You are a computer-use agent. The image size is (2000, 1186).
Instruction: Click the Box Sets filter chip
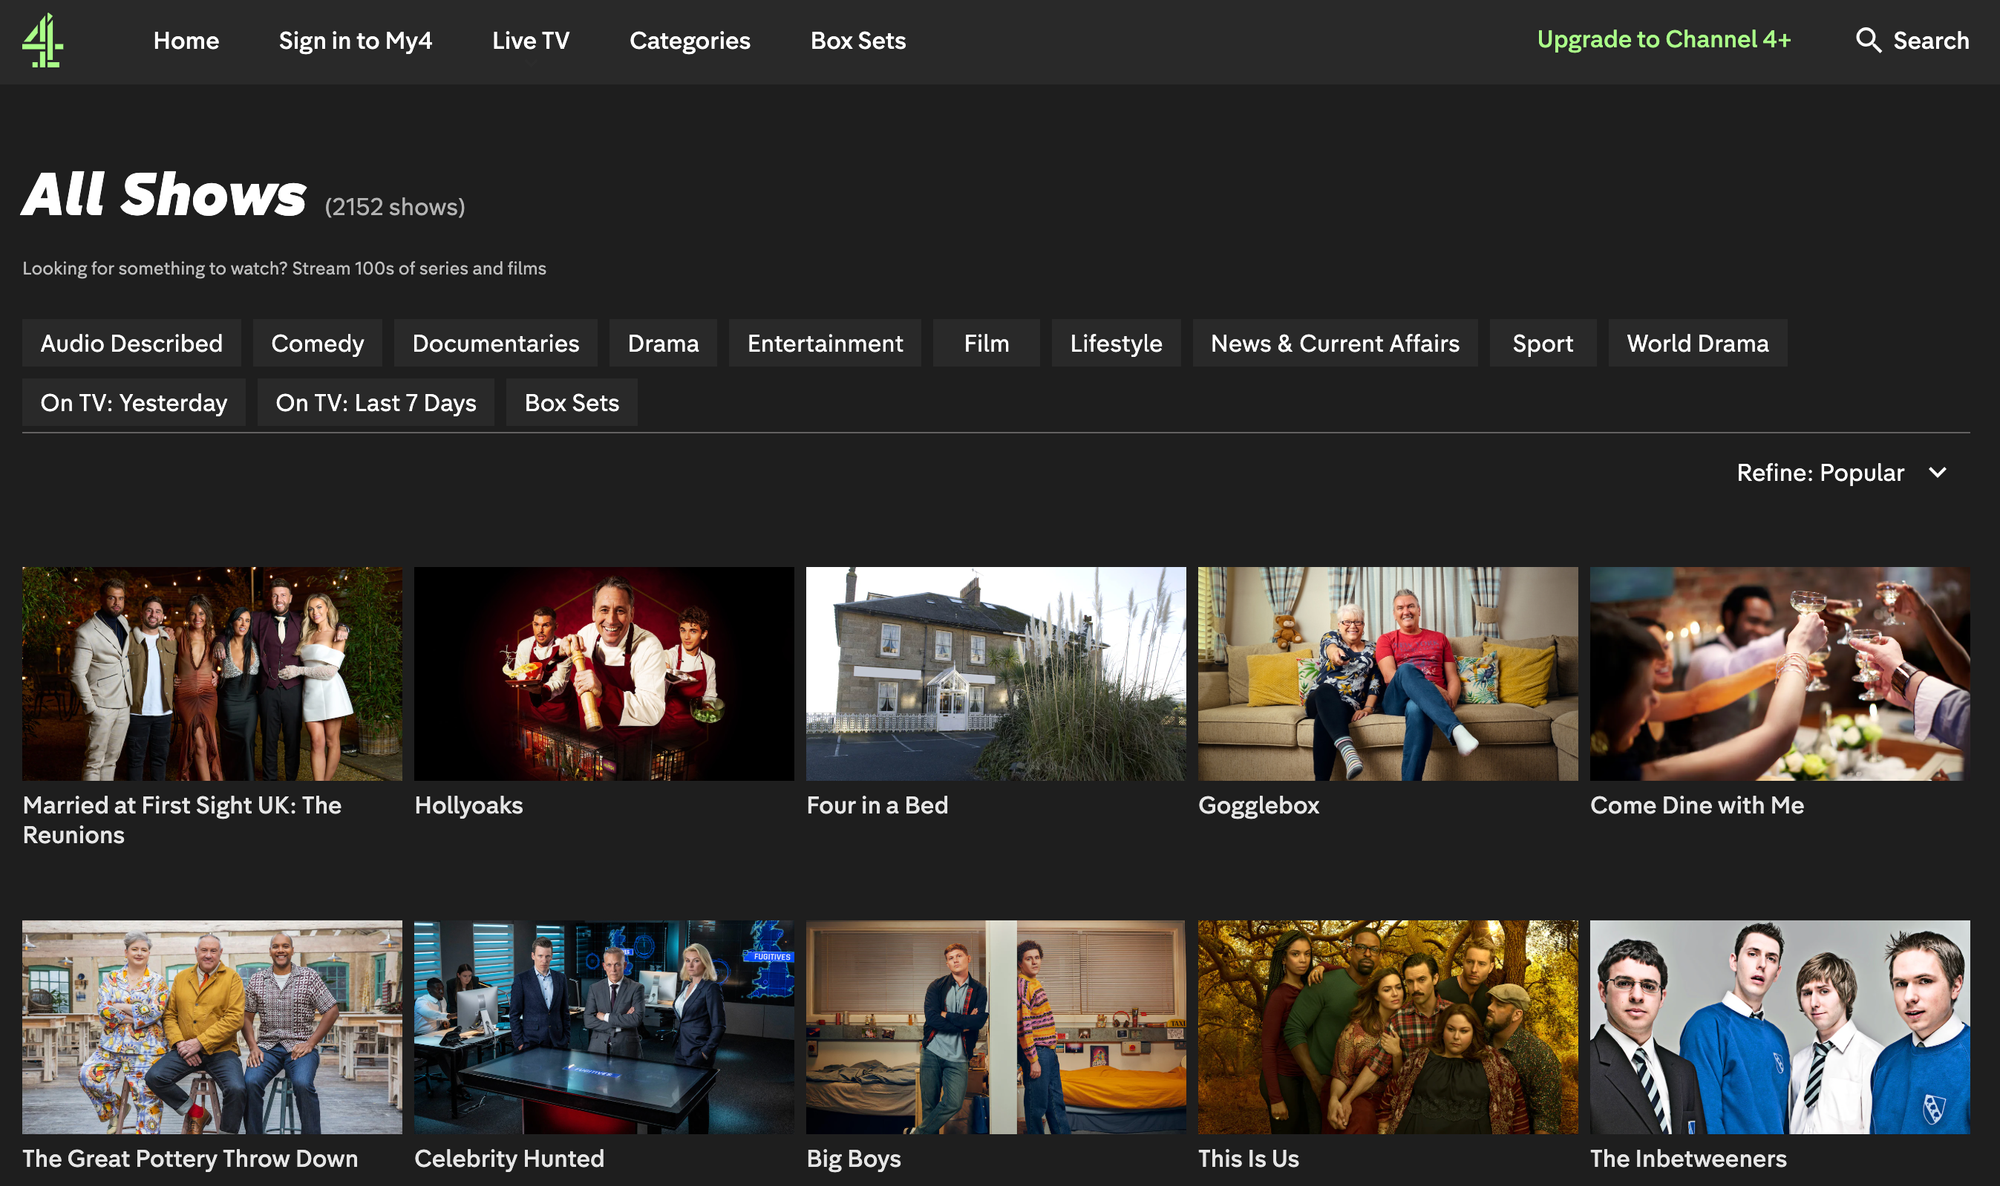click(x=572, y=402)
